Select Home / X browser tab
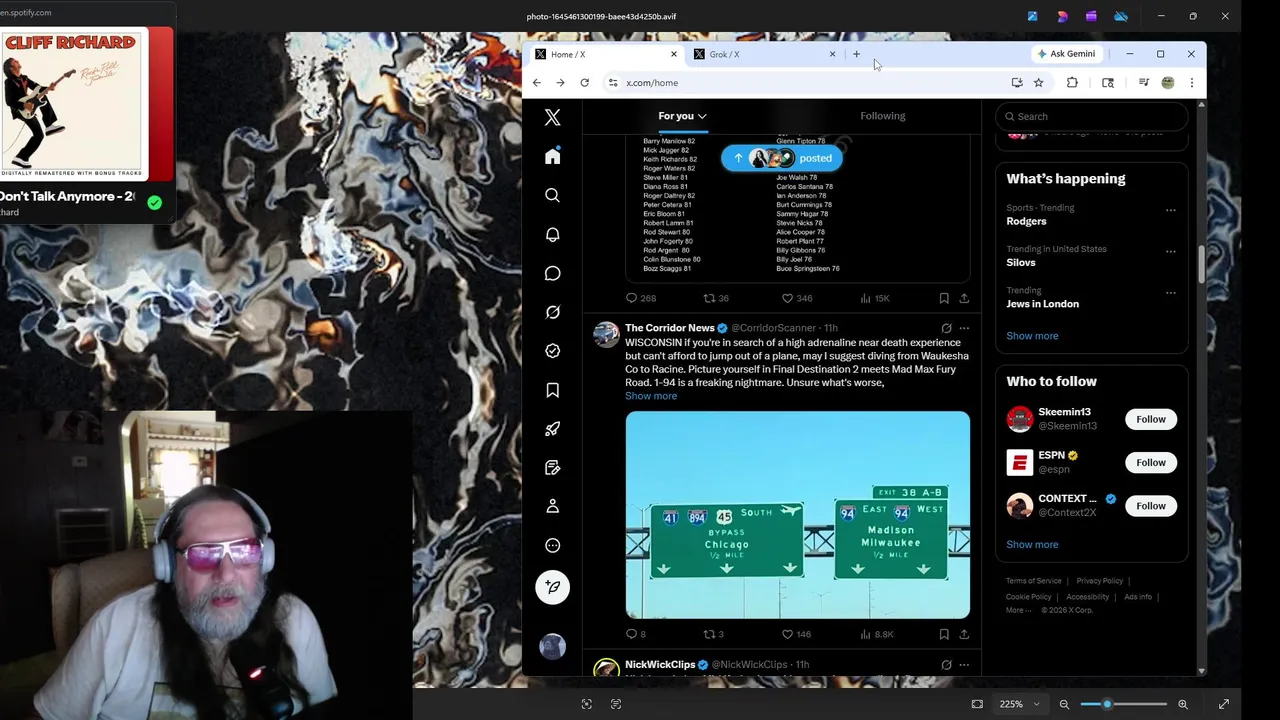Screen dimensions: 1280x720 click(605, 54)
